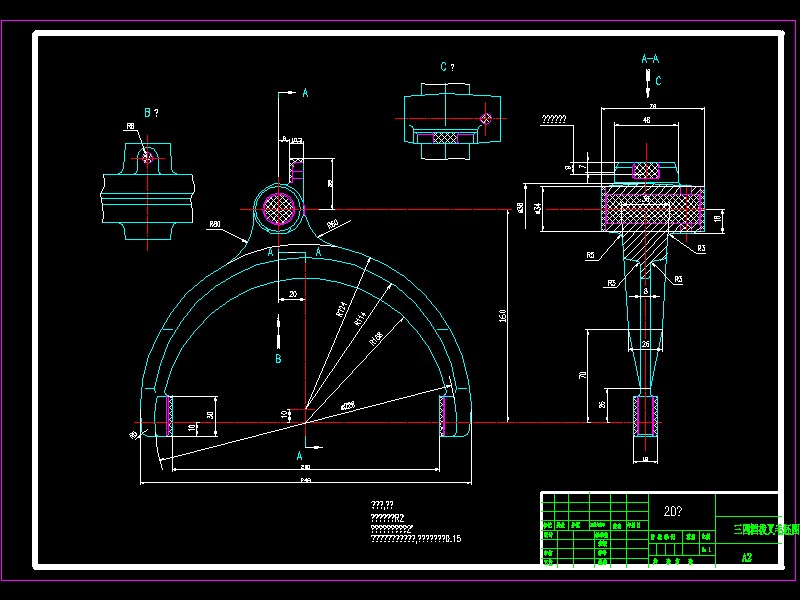Select the 46 width dimension text
800x600 pixels.
click(x=646, y=120)
